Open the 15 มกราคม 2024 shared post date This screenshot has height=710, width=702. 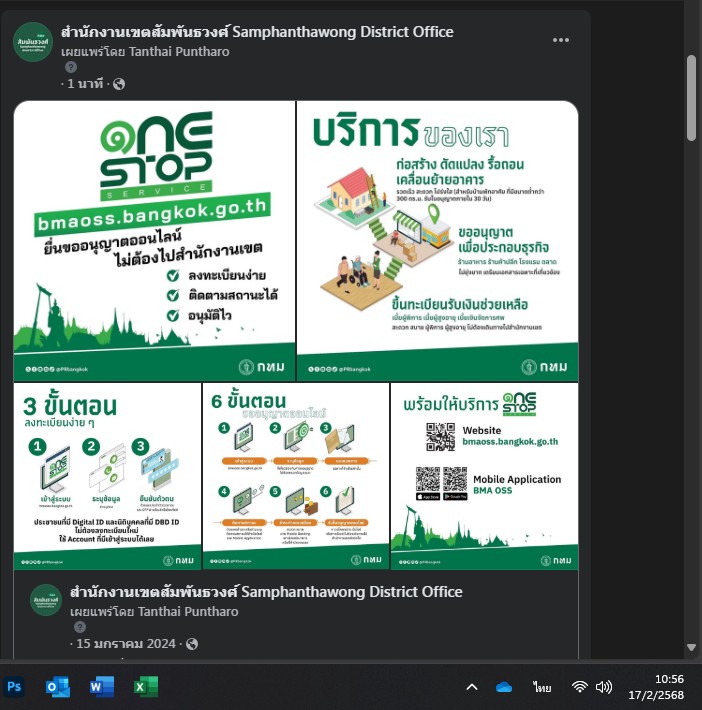(125, 643)
